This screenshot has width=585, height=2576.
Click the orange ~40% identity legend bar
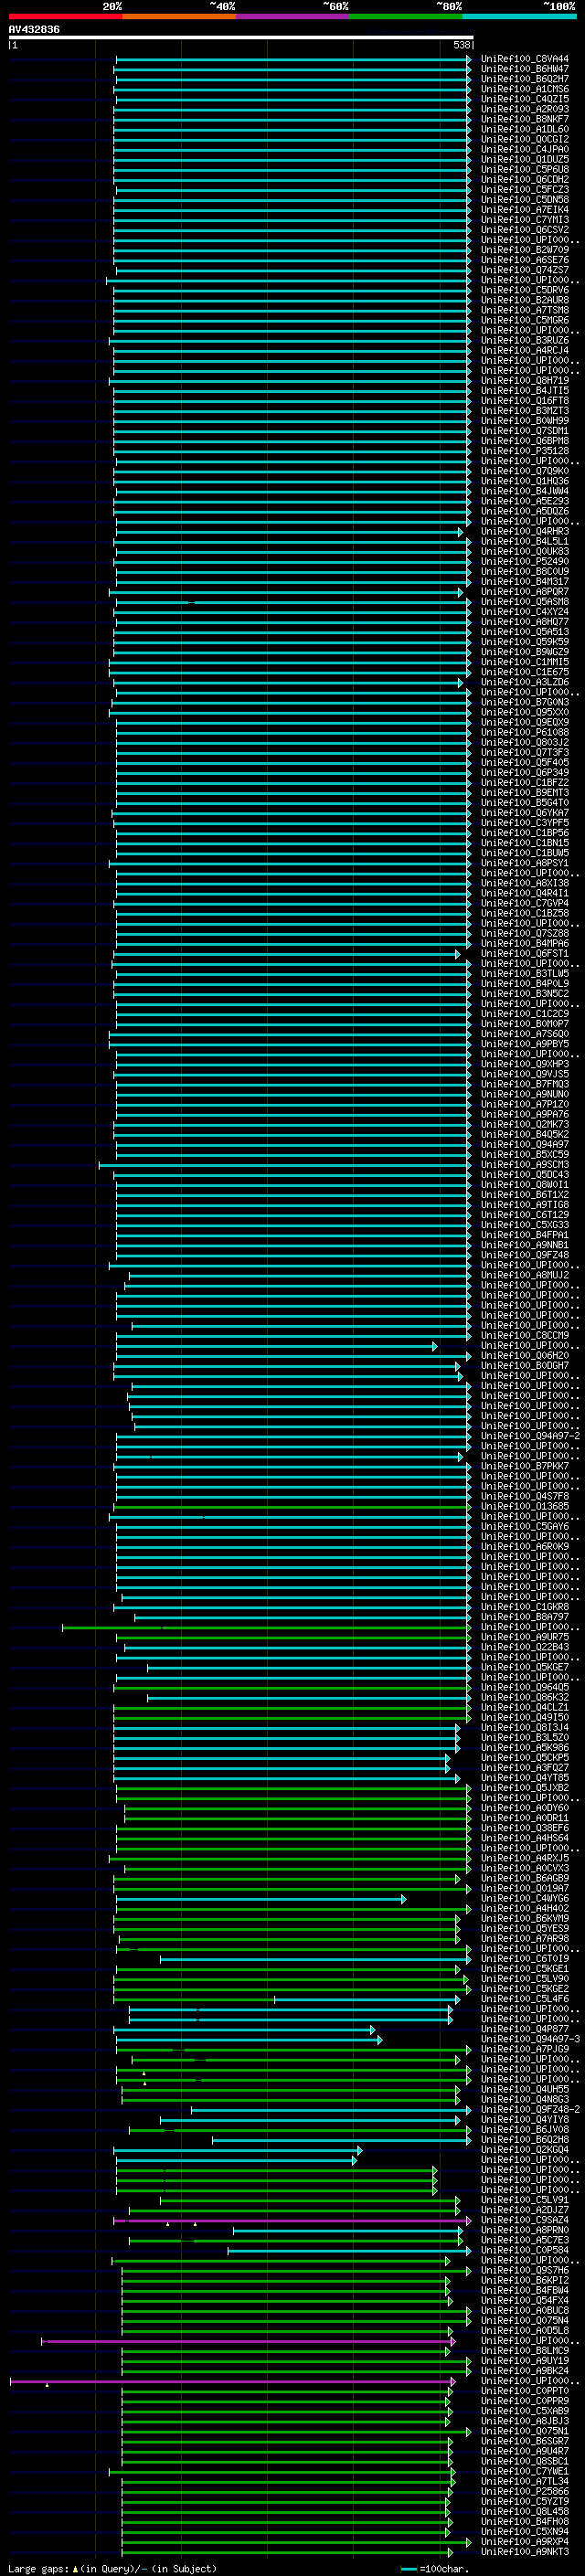coord(179,17)
